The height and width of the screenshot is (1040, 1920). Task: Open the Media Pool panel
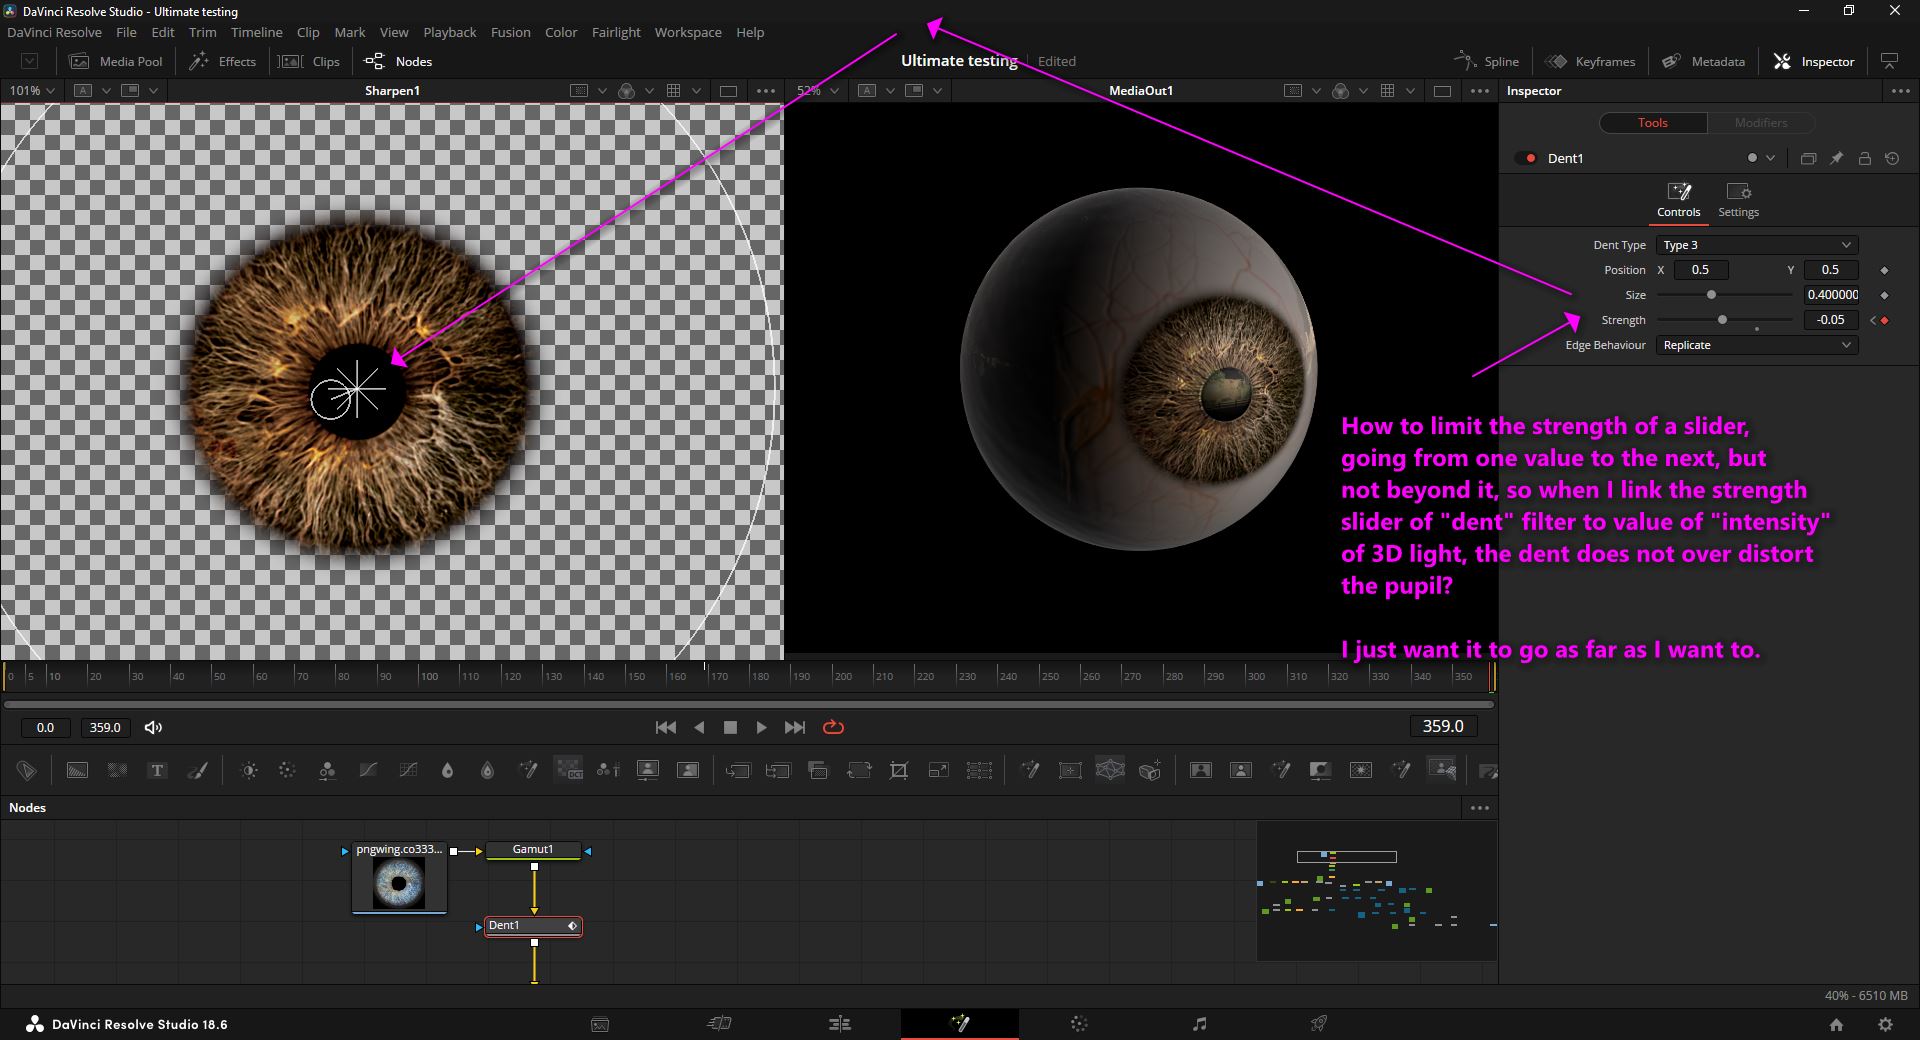click(x=115, y=61)
